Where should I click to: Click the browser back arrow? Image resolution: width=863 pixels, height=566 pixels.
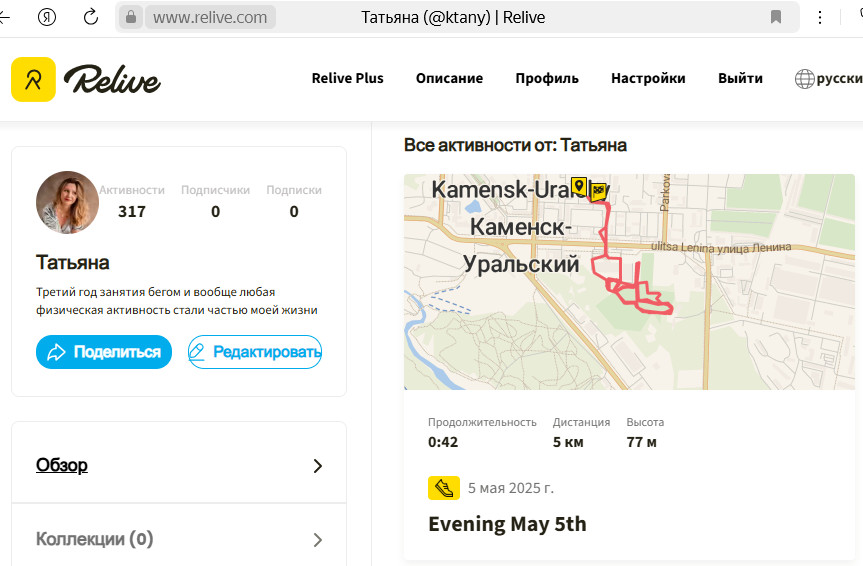click(x=4, y=17)
